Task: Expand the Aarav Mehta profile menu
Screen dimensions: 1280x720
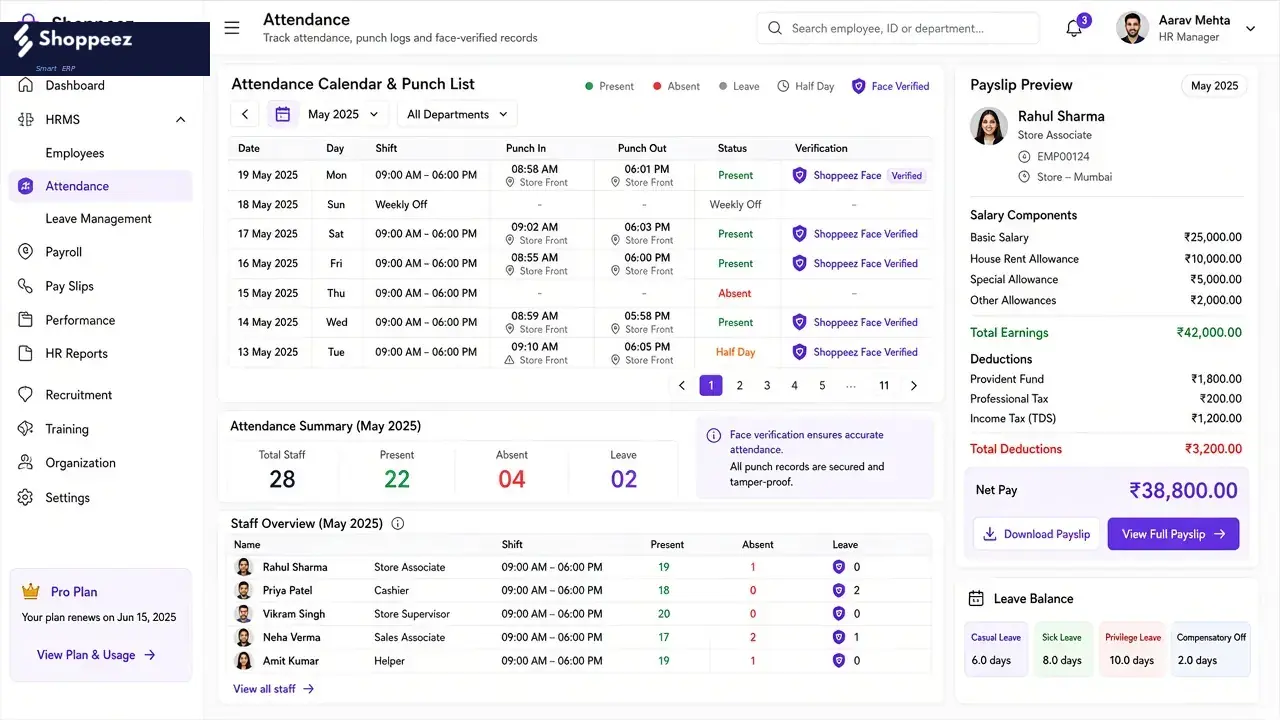Action: pos(1250,29)
